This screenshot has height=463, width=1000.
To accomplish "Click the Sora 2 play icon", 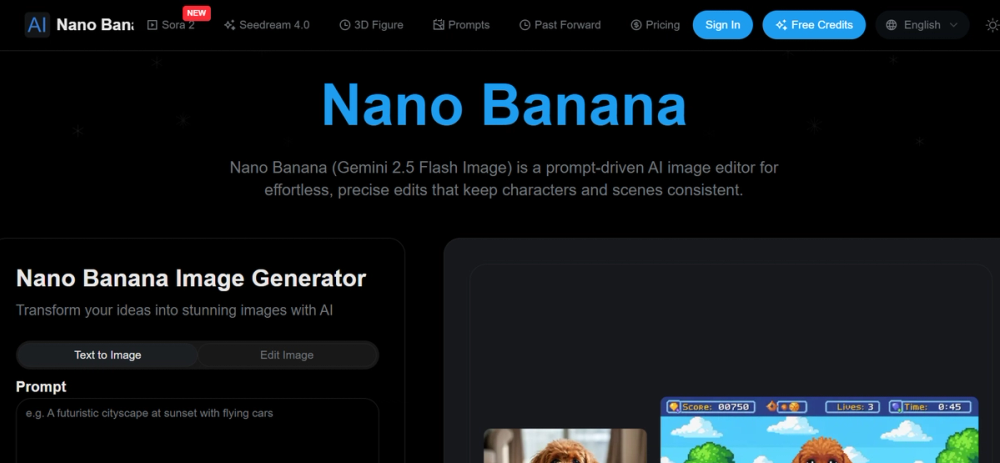I will pyautogui.click(x=152, y=25).
